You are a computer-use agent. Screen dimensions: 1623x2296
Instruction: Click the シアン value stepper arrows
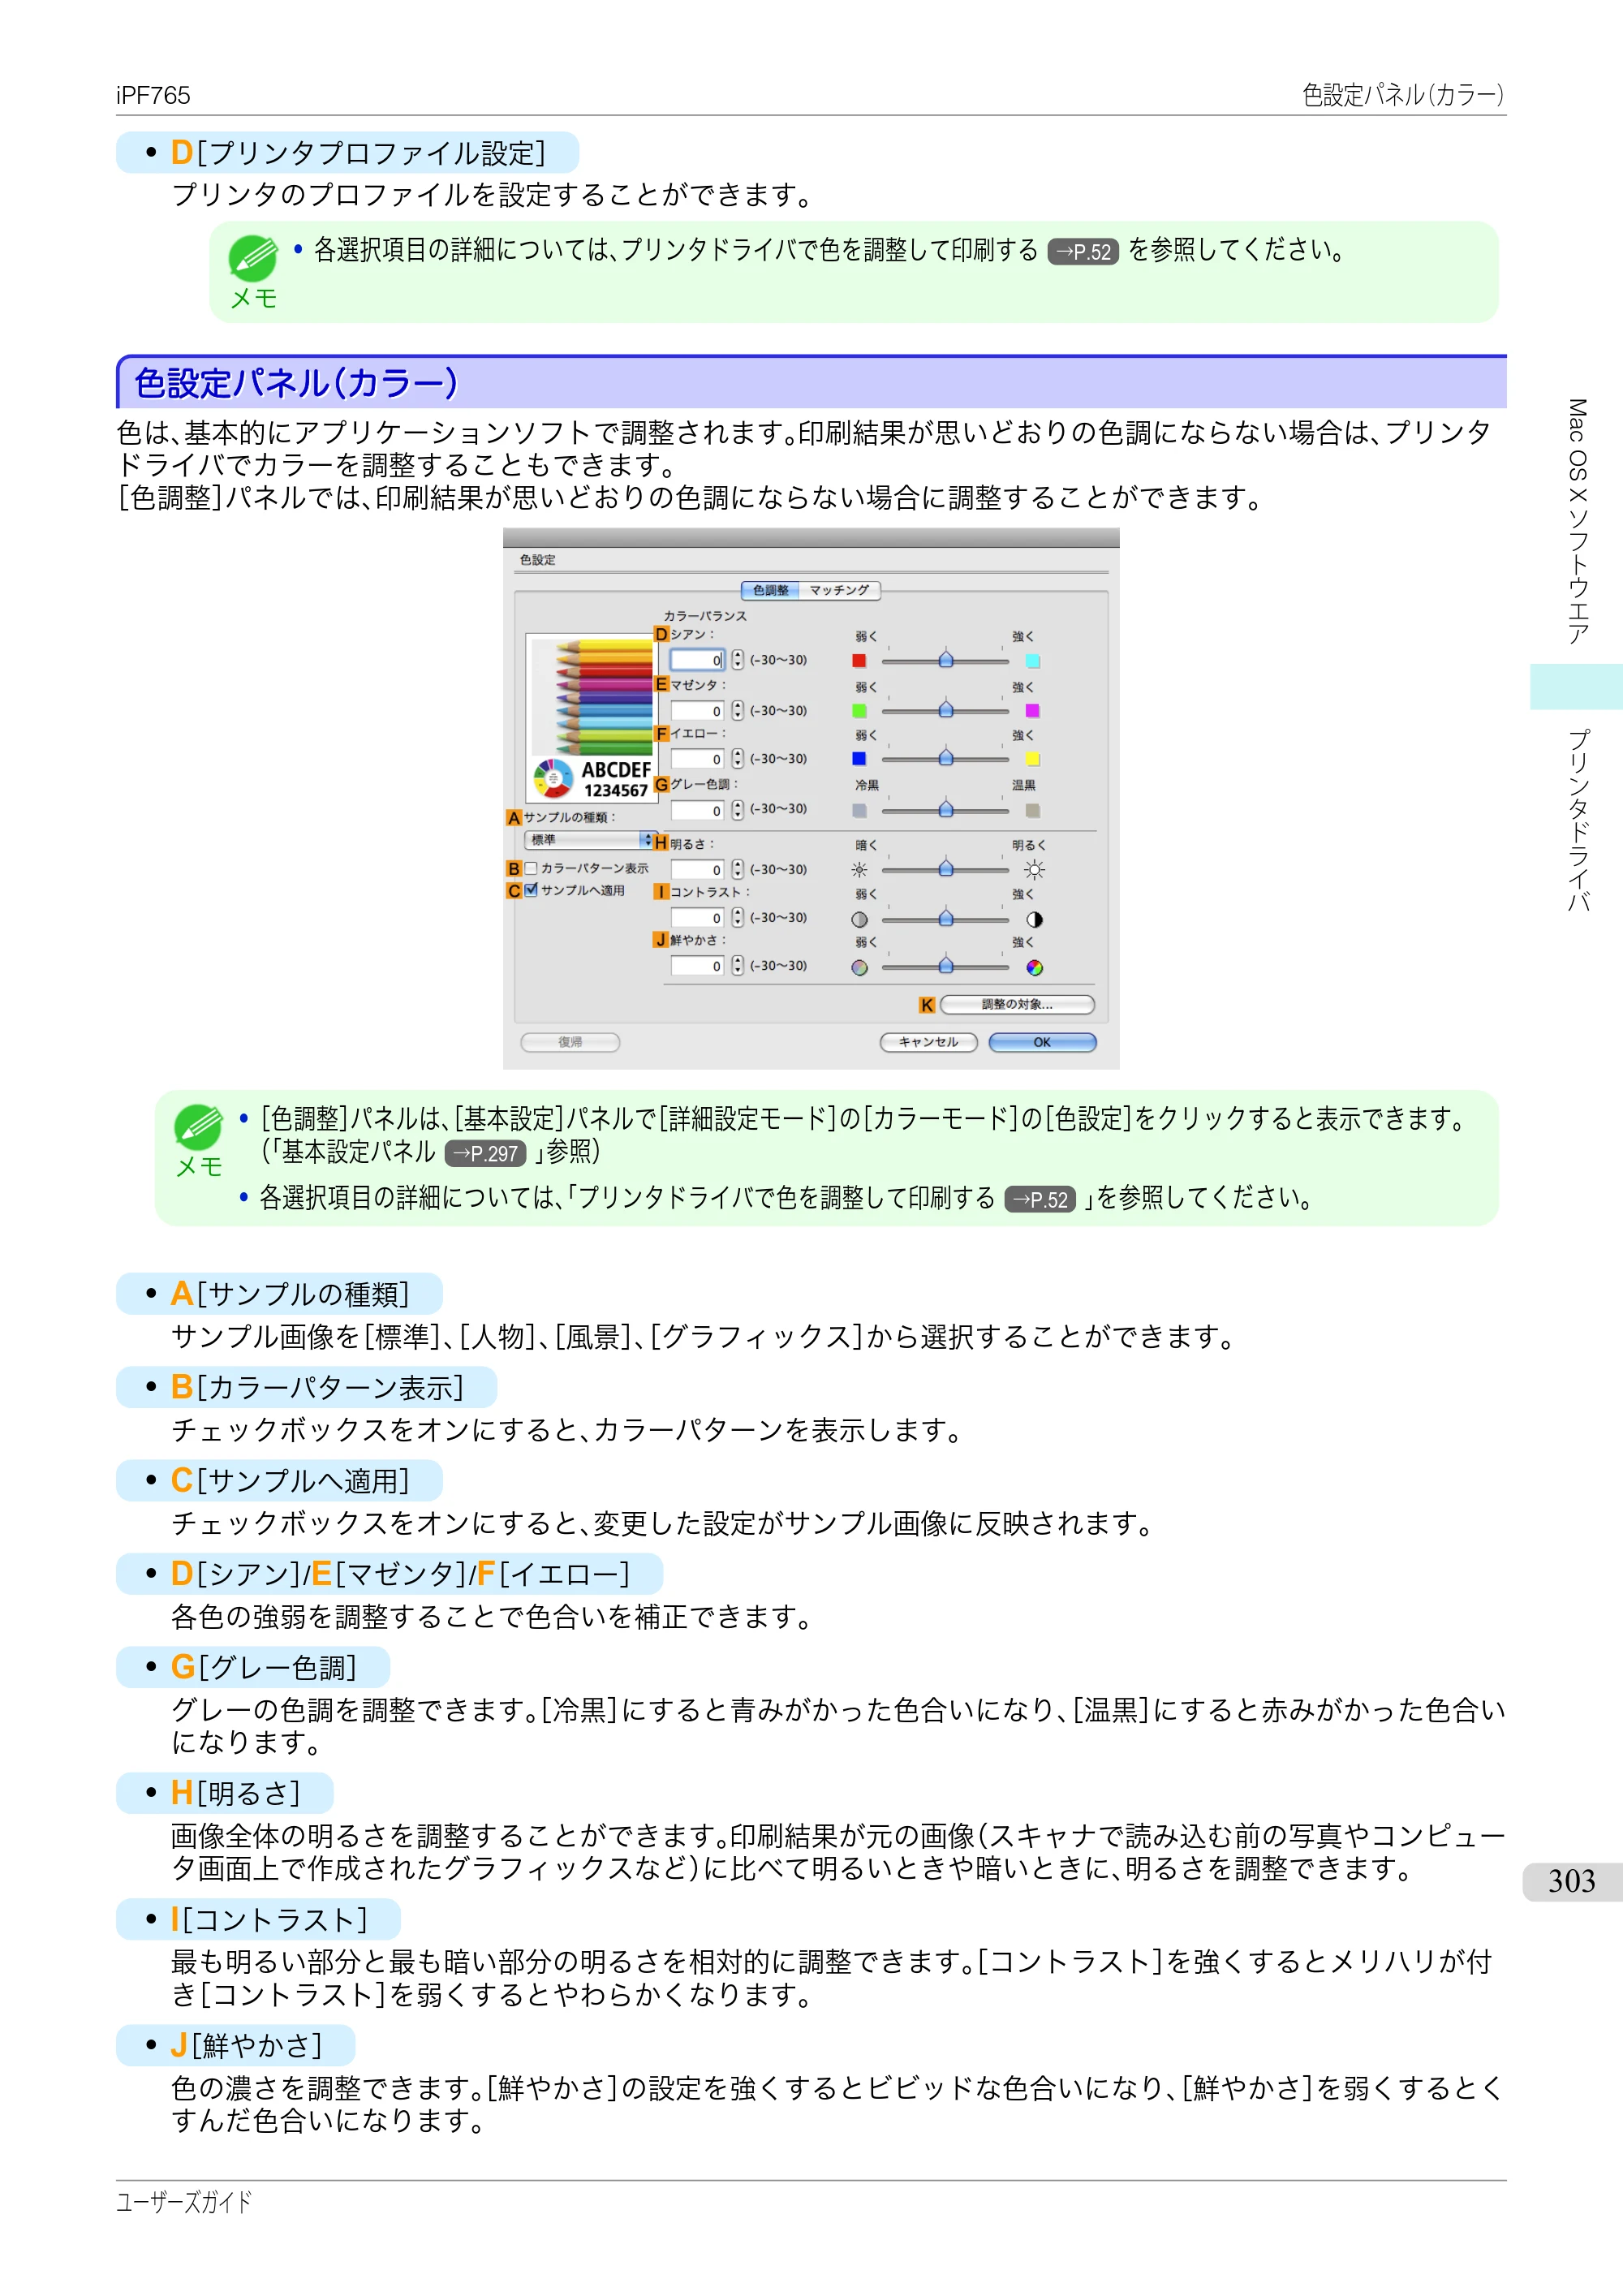coord(737,660)
